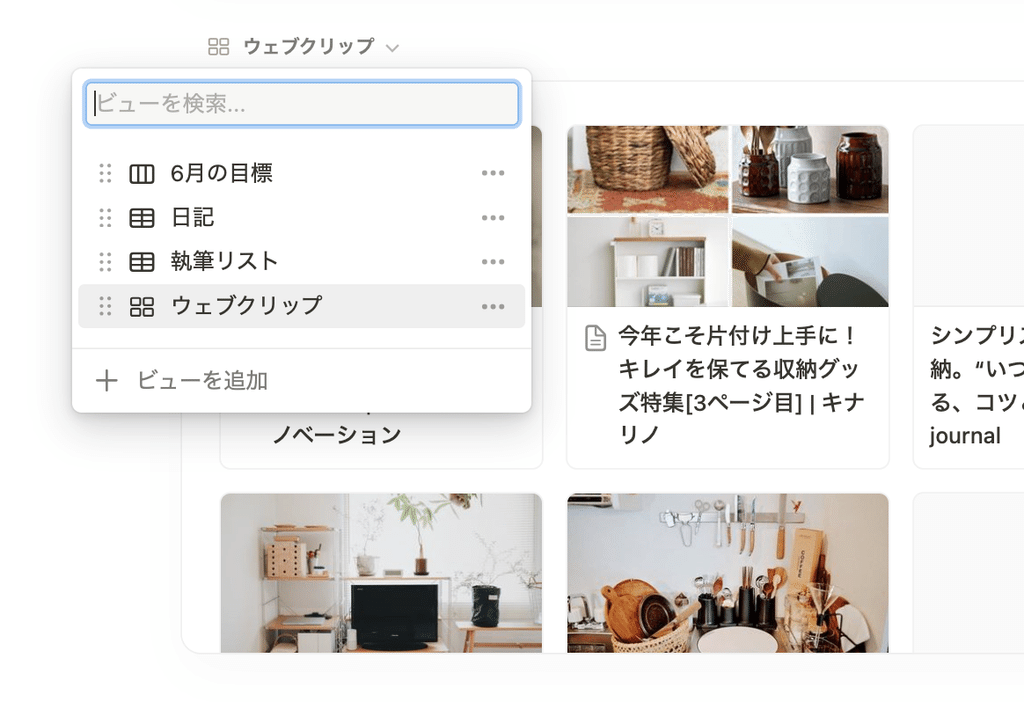Open the kitchen utensils photo thumbnail
This screenshot has height=702, width=1024.
click(728, 573)
